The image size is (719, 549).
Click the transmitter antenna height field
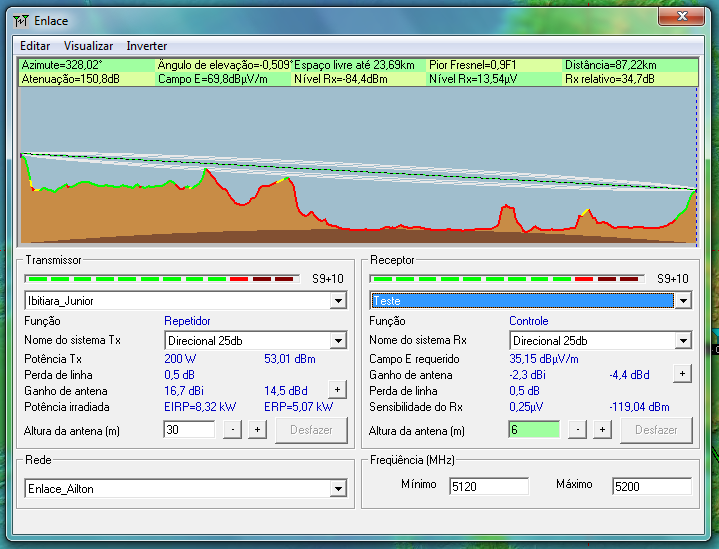(188, 430)
